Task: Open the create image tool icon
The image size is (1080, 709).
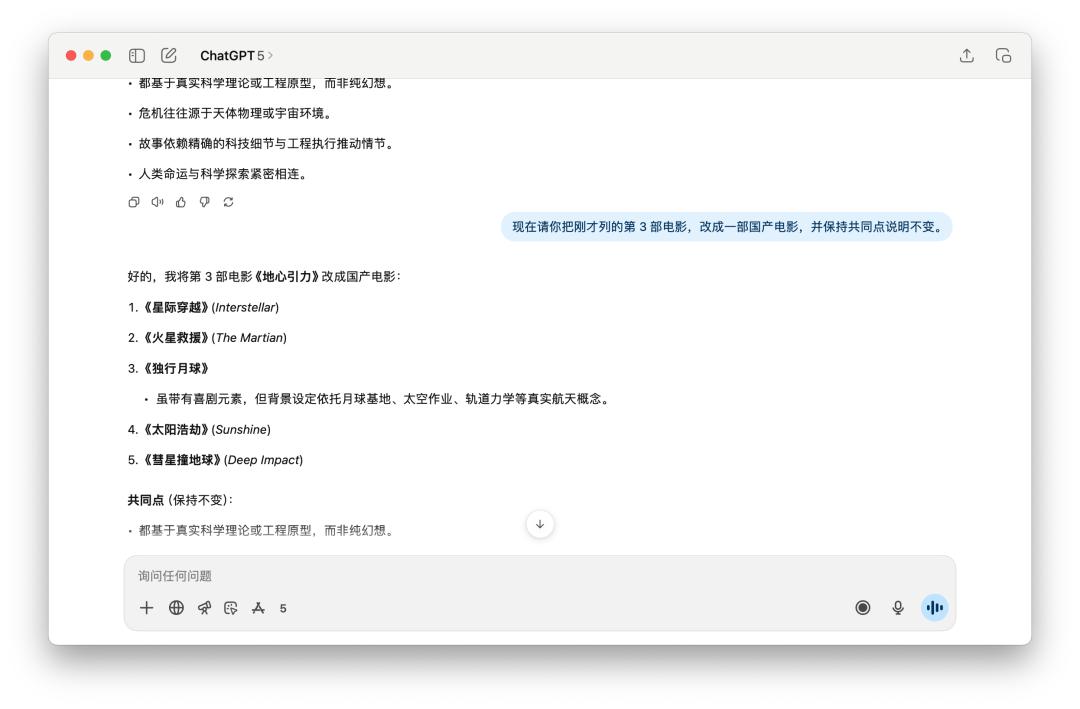Action: 231,608
